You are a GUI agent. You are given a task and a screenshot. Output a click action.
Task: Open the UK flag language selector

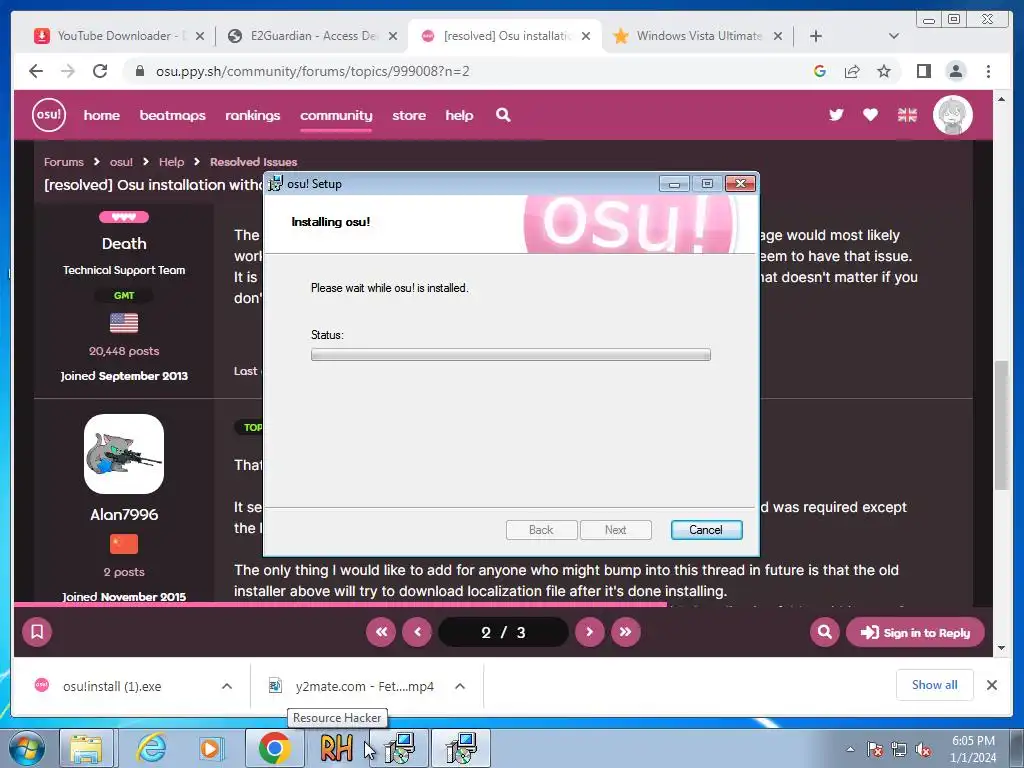point(907,115)
